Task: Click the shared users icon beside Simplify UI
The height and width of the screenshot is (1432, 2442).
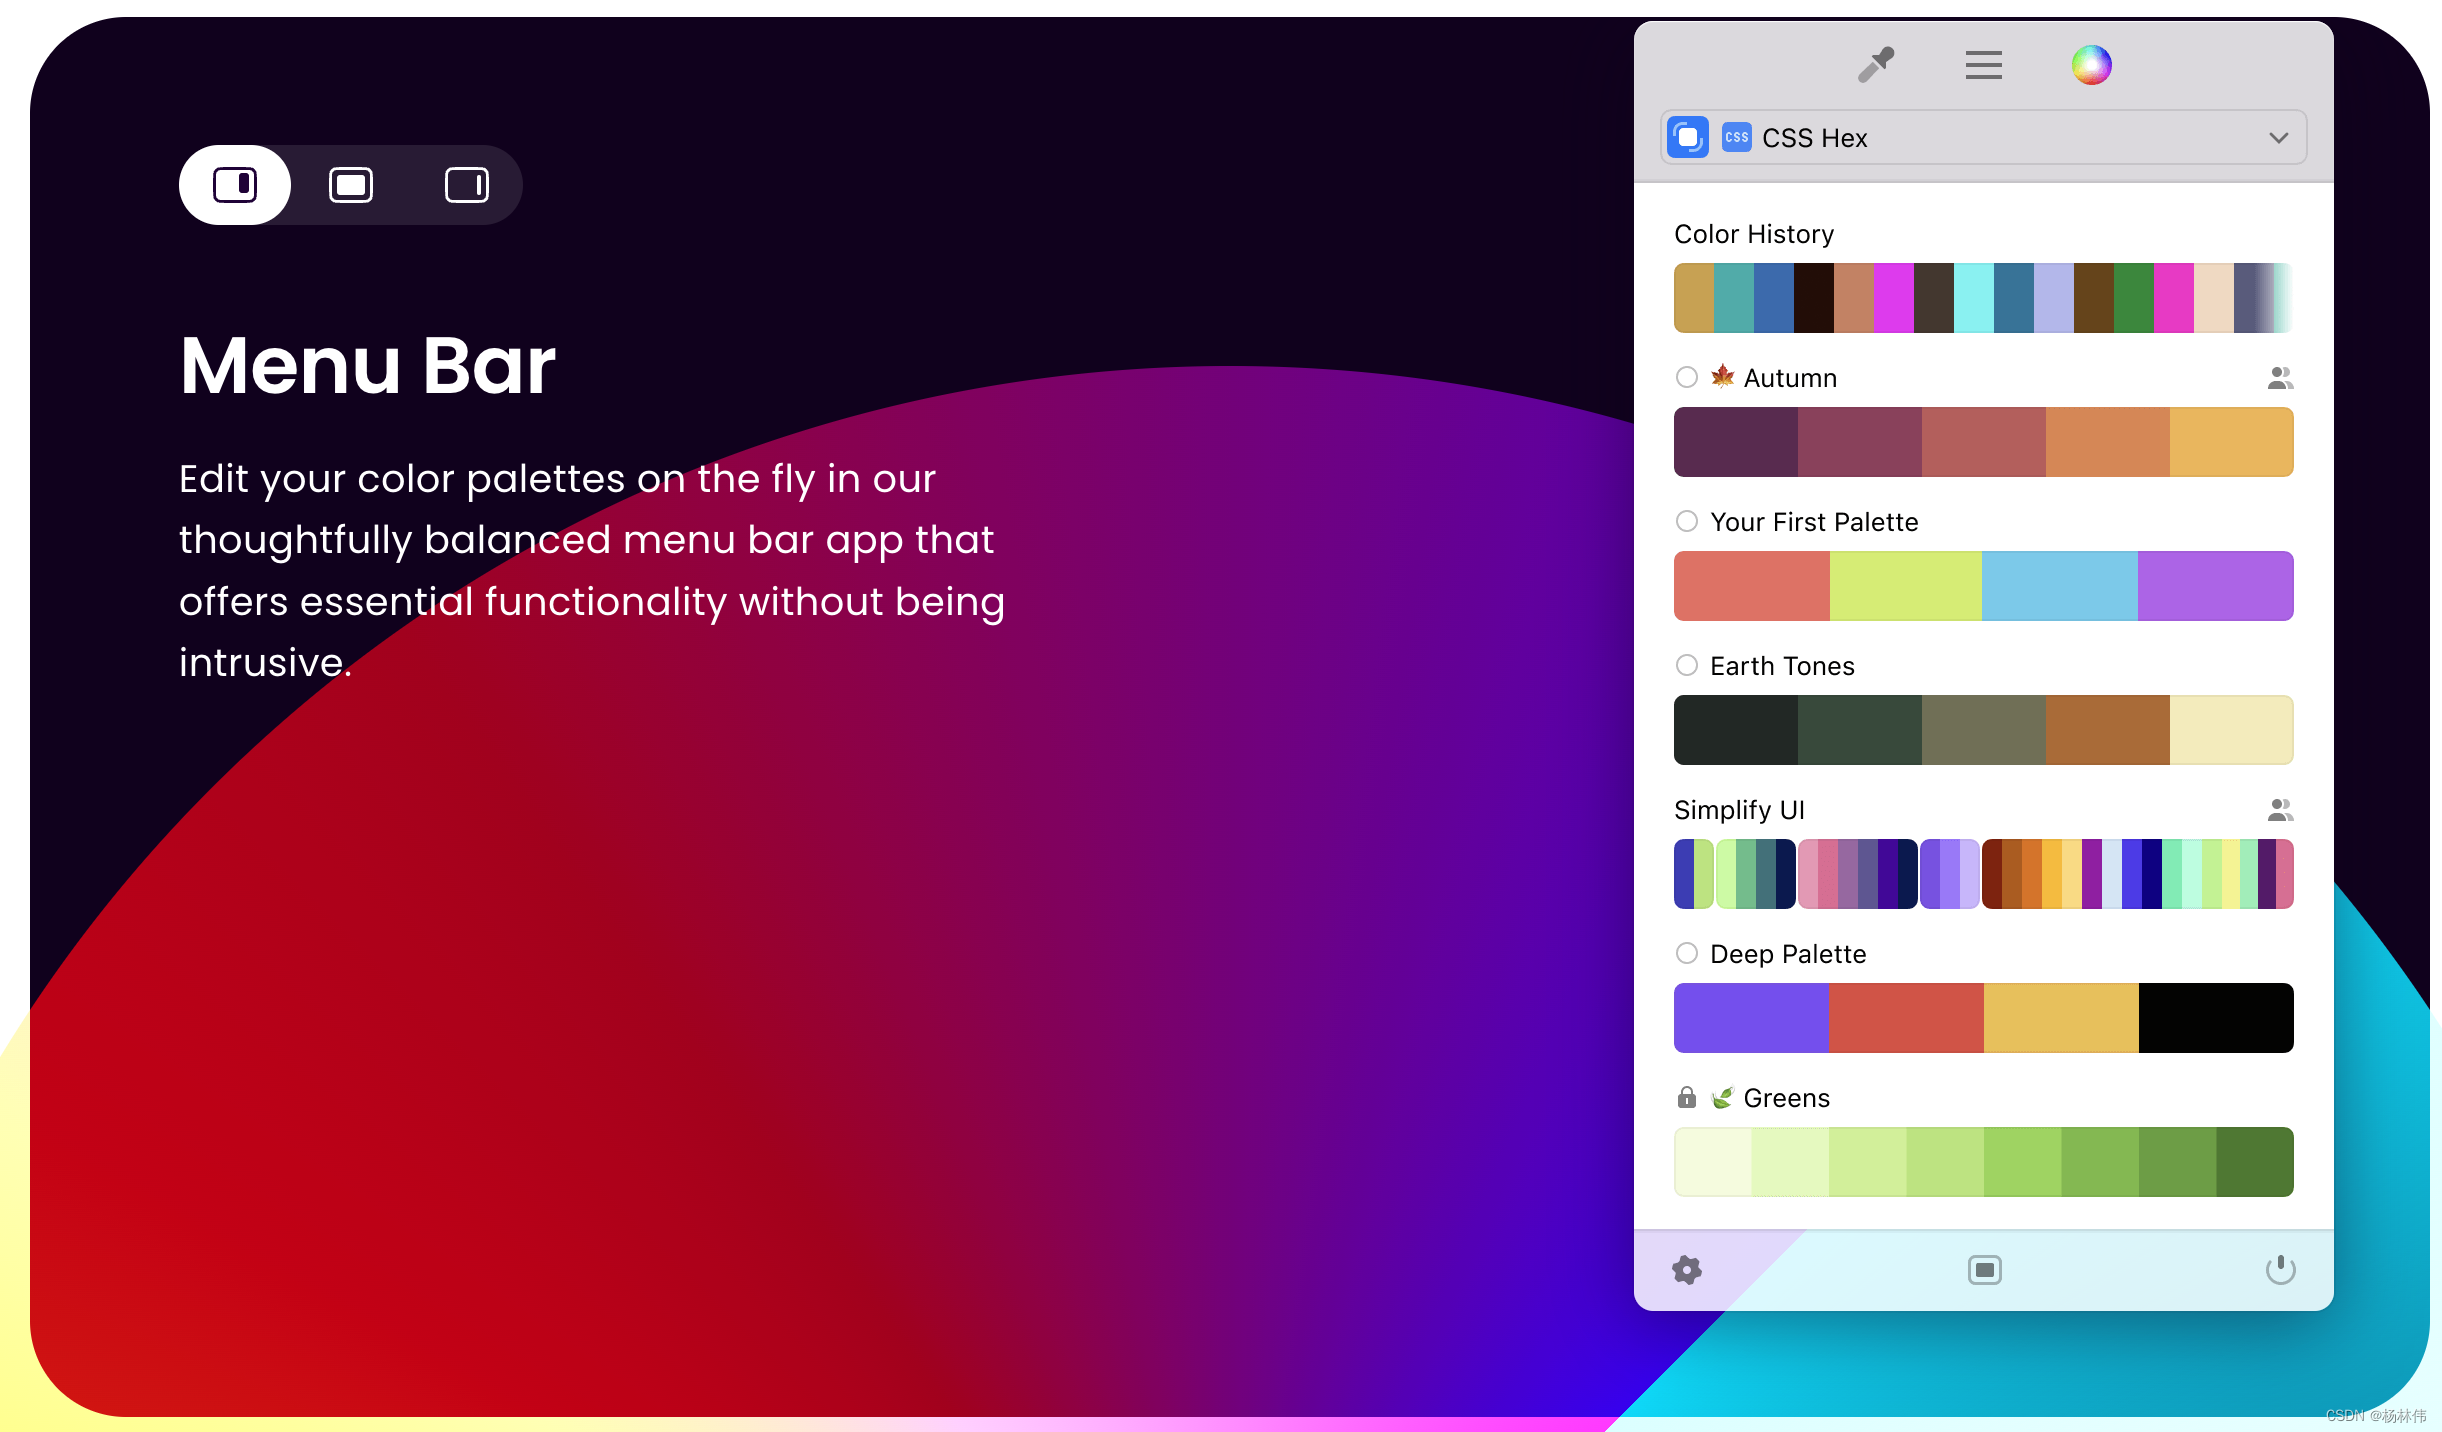Action: [x=2279, y=810]
